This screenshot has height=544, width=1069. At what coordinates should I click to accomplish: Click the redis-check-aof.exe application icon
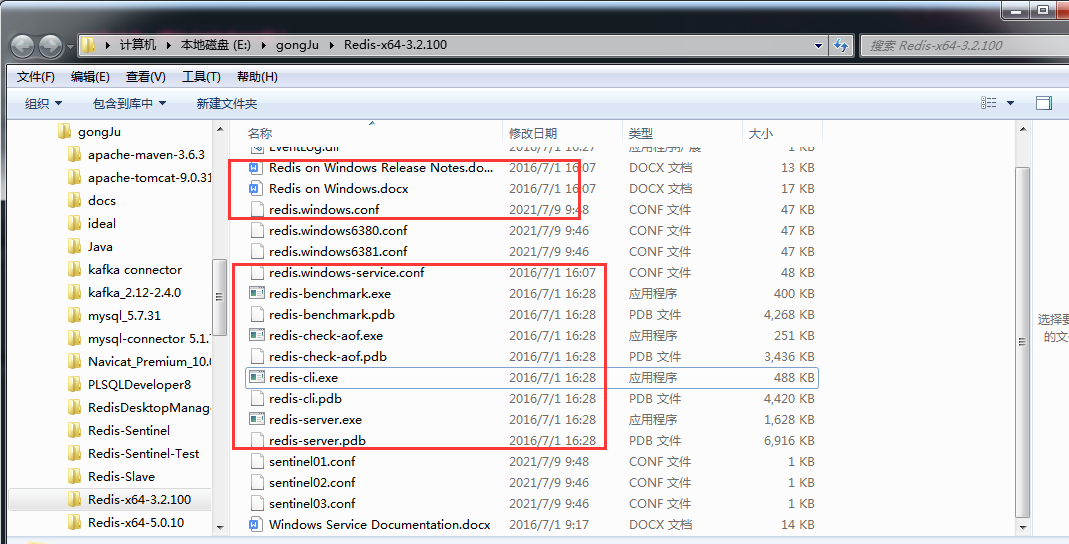[x=256, y=336]
